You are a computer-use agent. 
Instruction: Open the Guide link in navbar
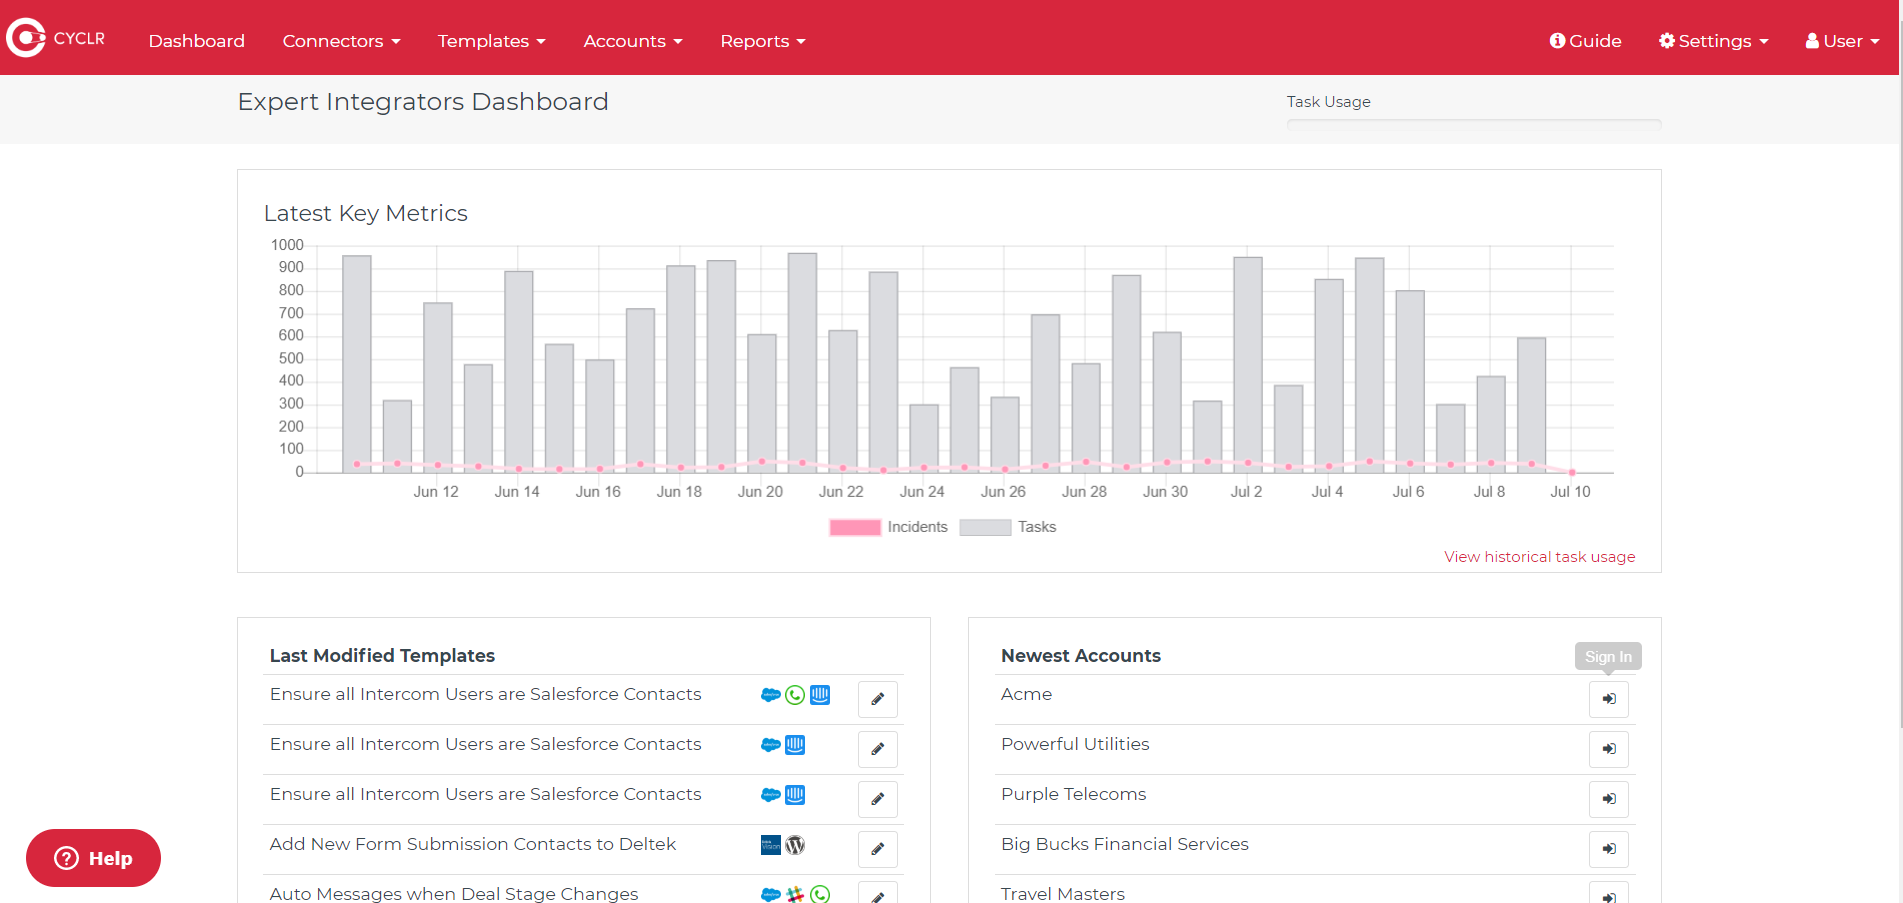tap(1585, 41)
